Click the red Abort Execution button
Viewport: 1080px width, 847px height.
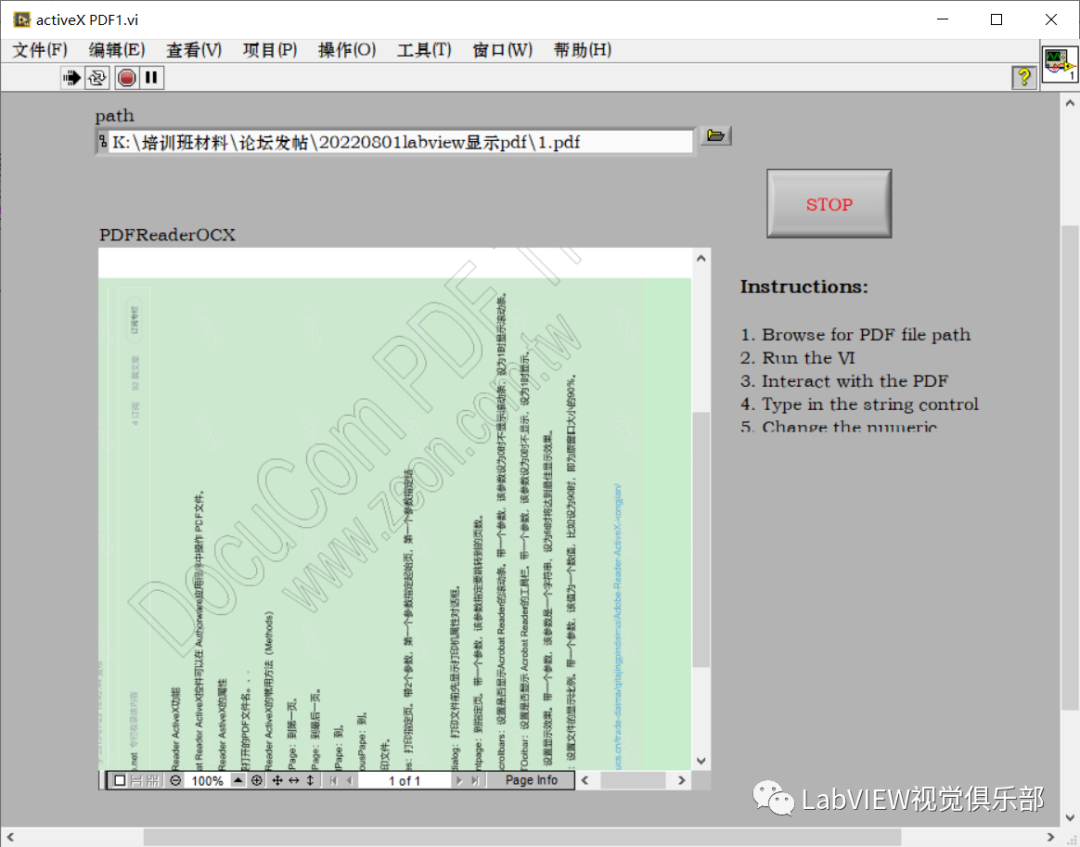pos(127,78)
